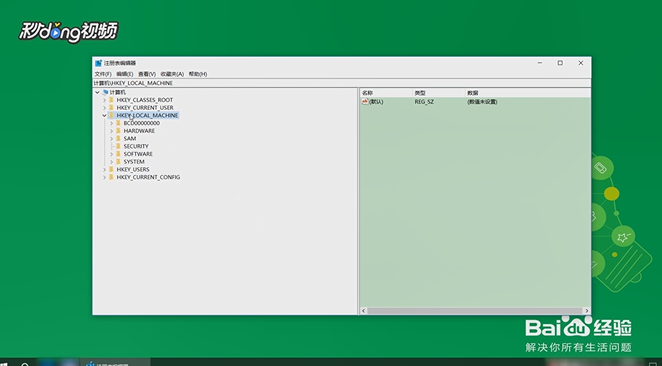The width and height of the screenshot is (662, 366).
Task: Click HKEY_CURRENT_USER folder icon
Action: coord(111,108)
